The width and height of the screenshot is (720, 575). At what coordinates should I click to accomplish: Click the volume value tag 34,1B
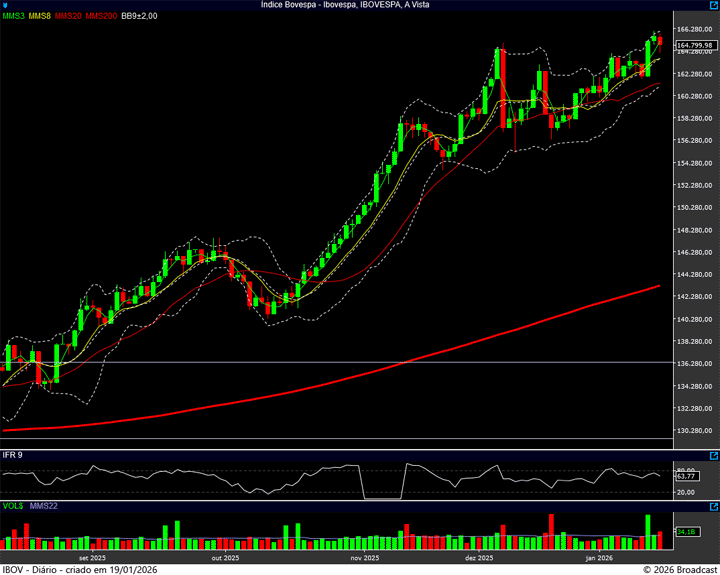(x=686, y=532)
